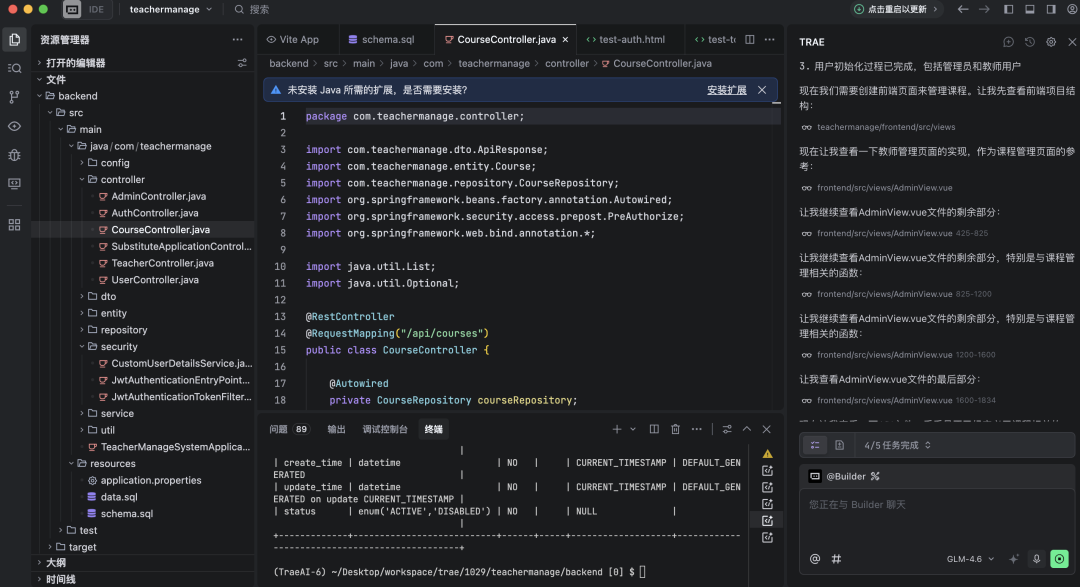1080x587 pixels.
Task: Close the CourseController.java tab
Action: click(565, 40)
